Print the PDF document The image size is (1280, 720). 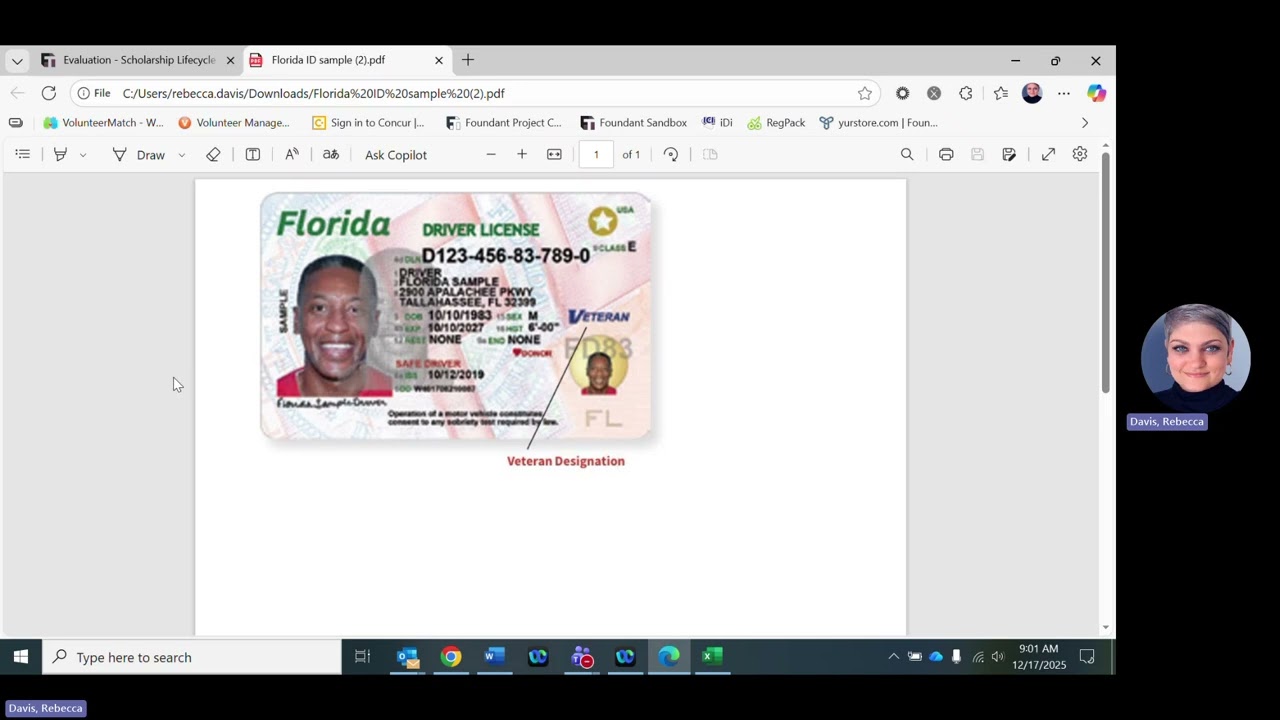(x=946, y=154)
